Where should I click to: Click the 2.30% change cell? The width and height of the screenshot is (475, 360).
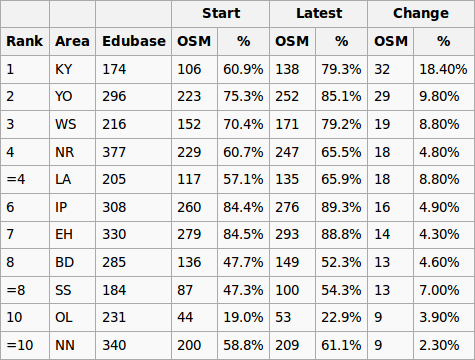444,345
